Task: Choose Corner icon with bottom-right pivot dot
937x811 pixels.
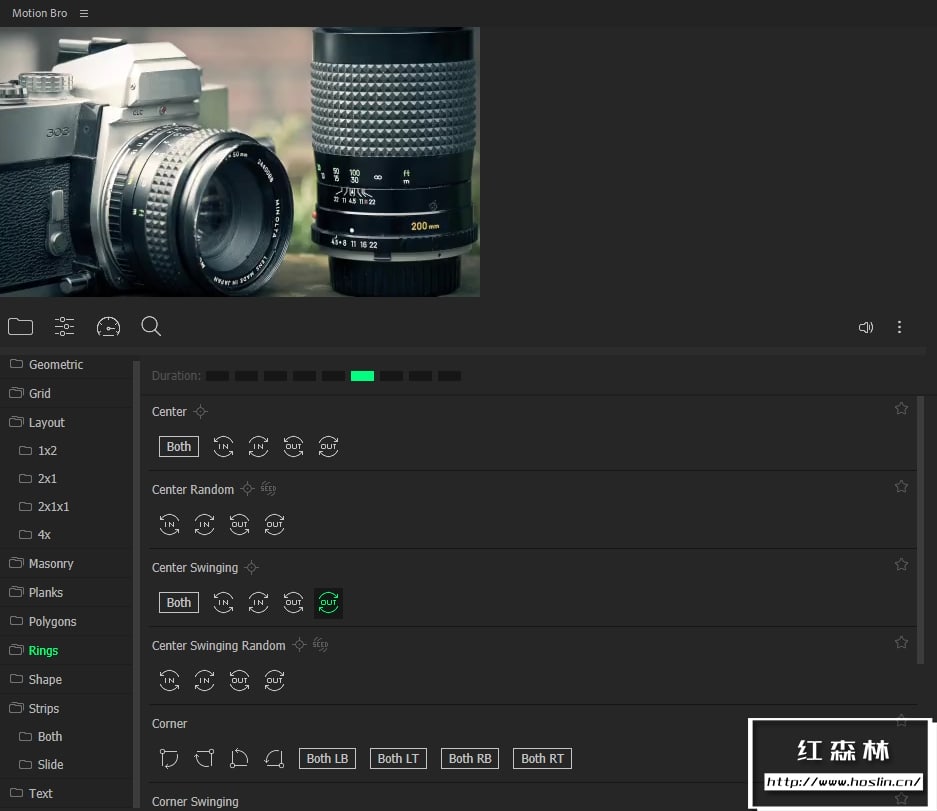Action: click(274, 758)
